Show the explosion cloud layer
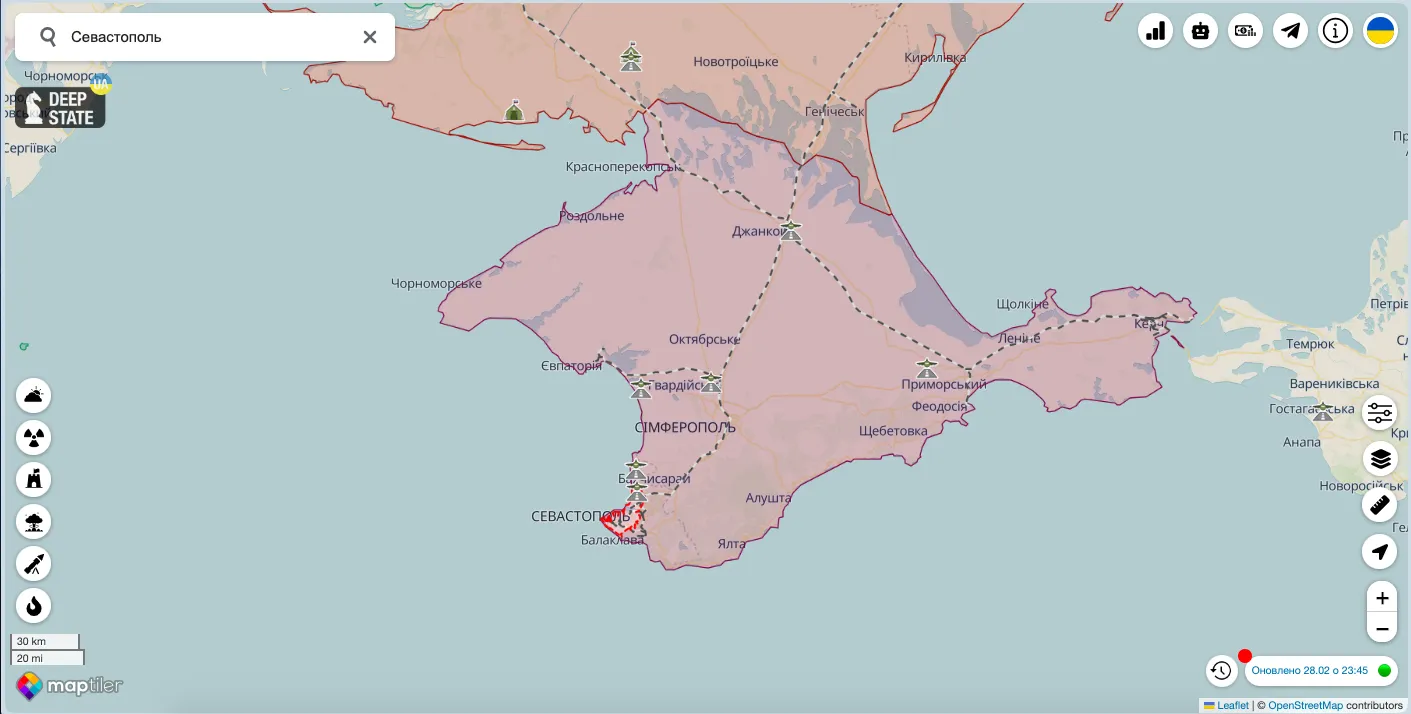The width and height of the screenshot is (1411, 714). point(34,522)
